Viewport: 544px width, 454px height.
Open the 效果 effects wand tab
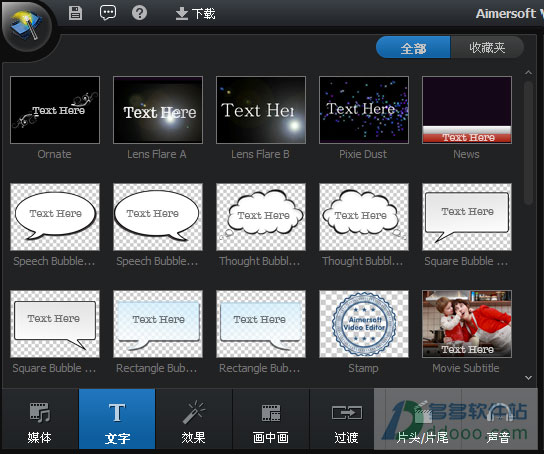point(194,419)
